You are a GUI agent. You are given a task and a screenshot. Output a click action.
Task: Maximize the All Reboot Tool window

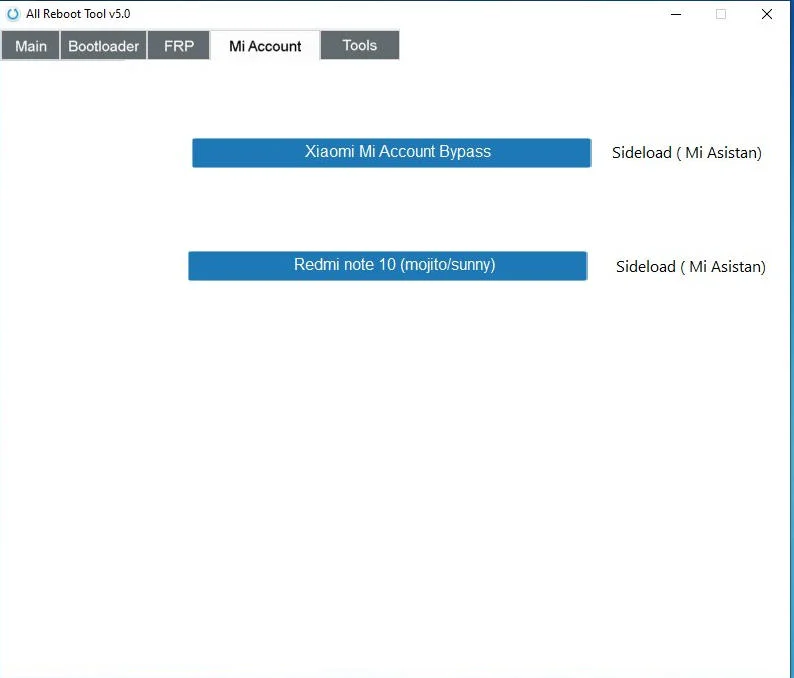point(721,14)
